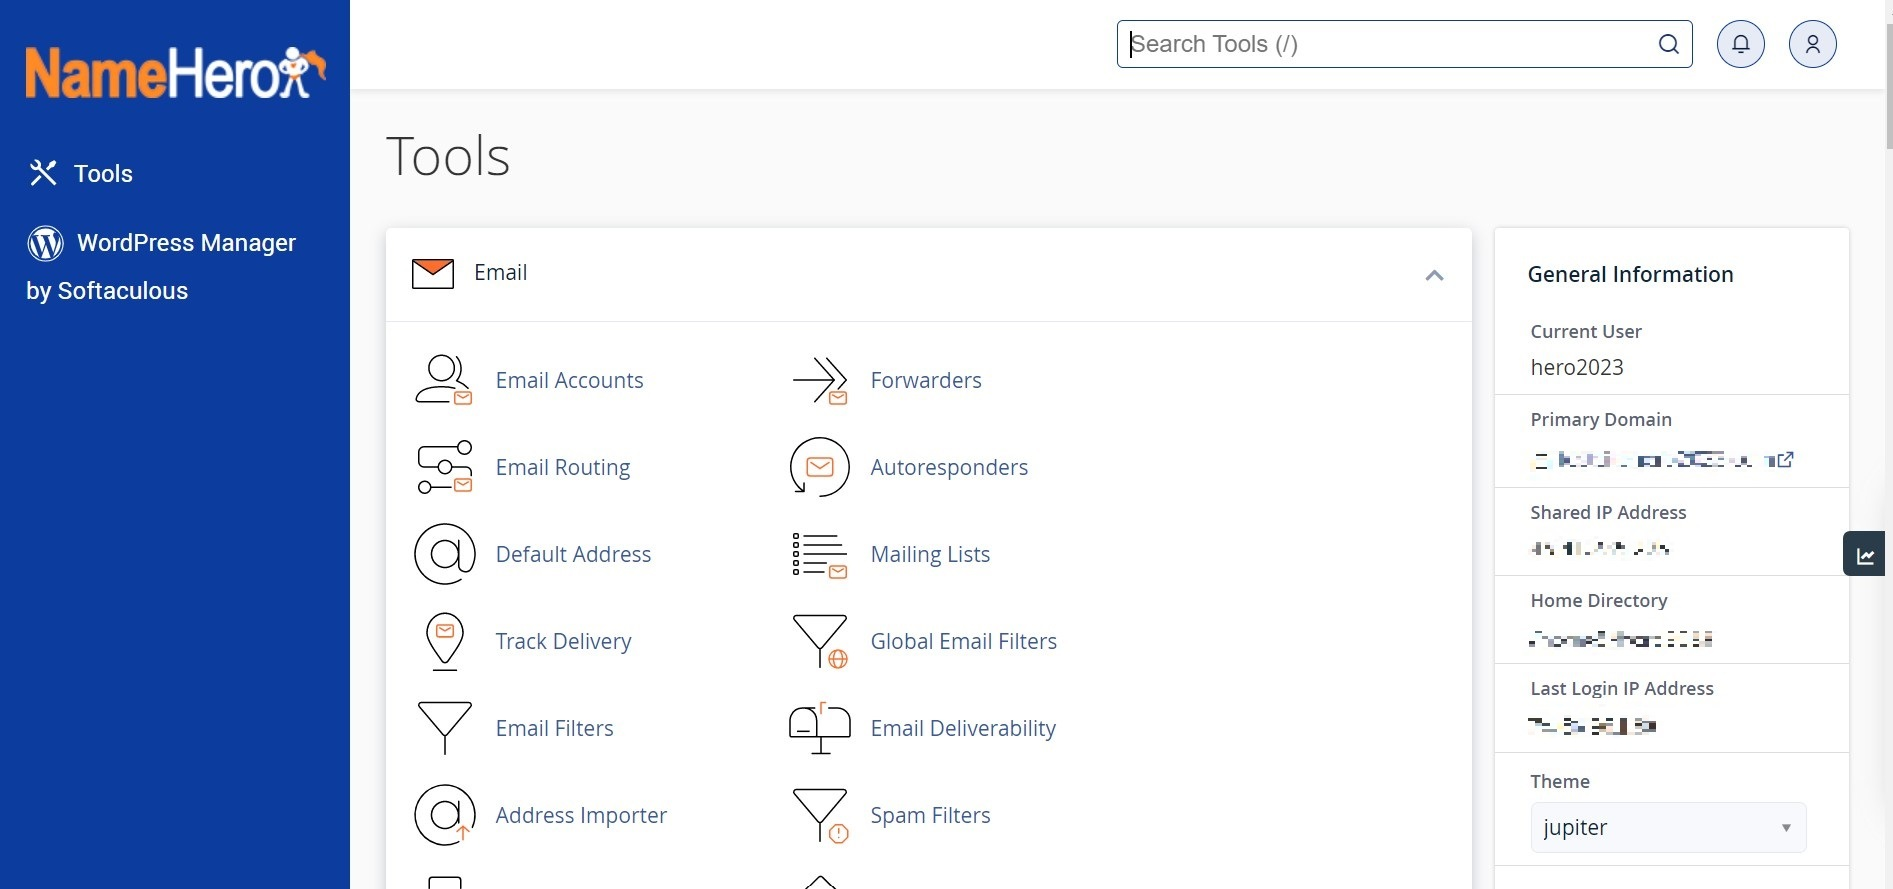Open Track Delivery pin icon
Screen dimensions: 1893x889
(444, 641)
